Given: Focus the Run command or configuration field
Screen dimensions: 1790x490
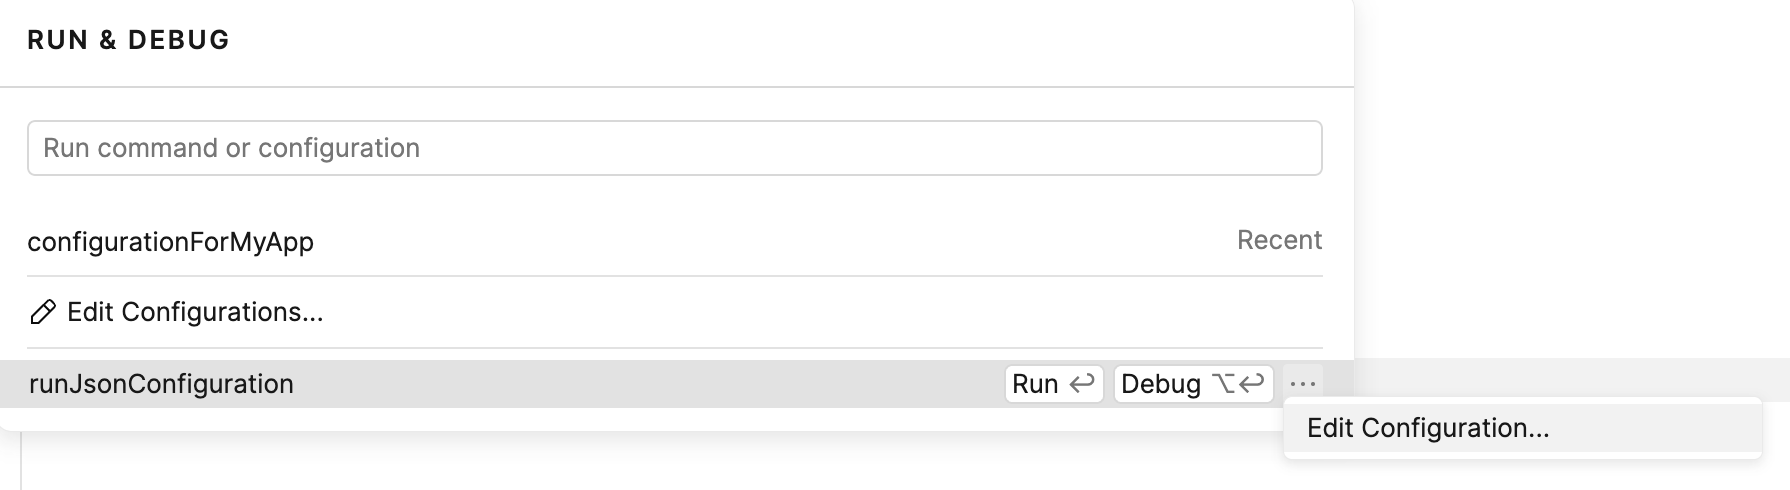Looking at the screenshot, I should pos(674,148).
